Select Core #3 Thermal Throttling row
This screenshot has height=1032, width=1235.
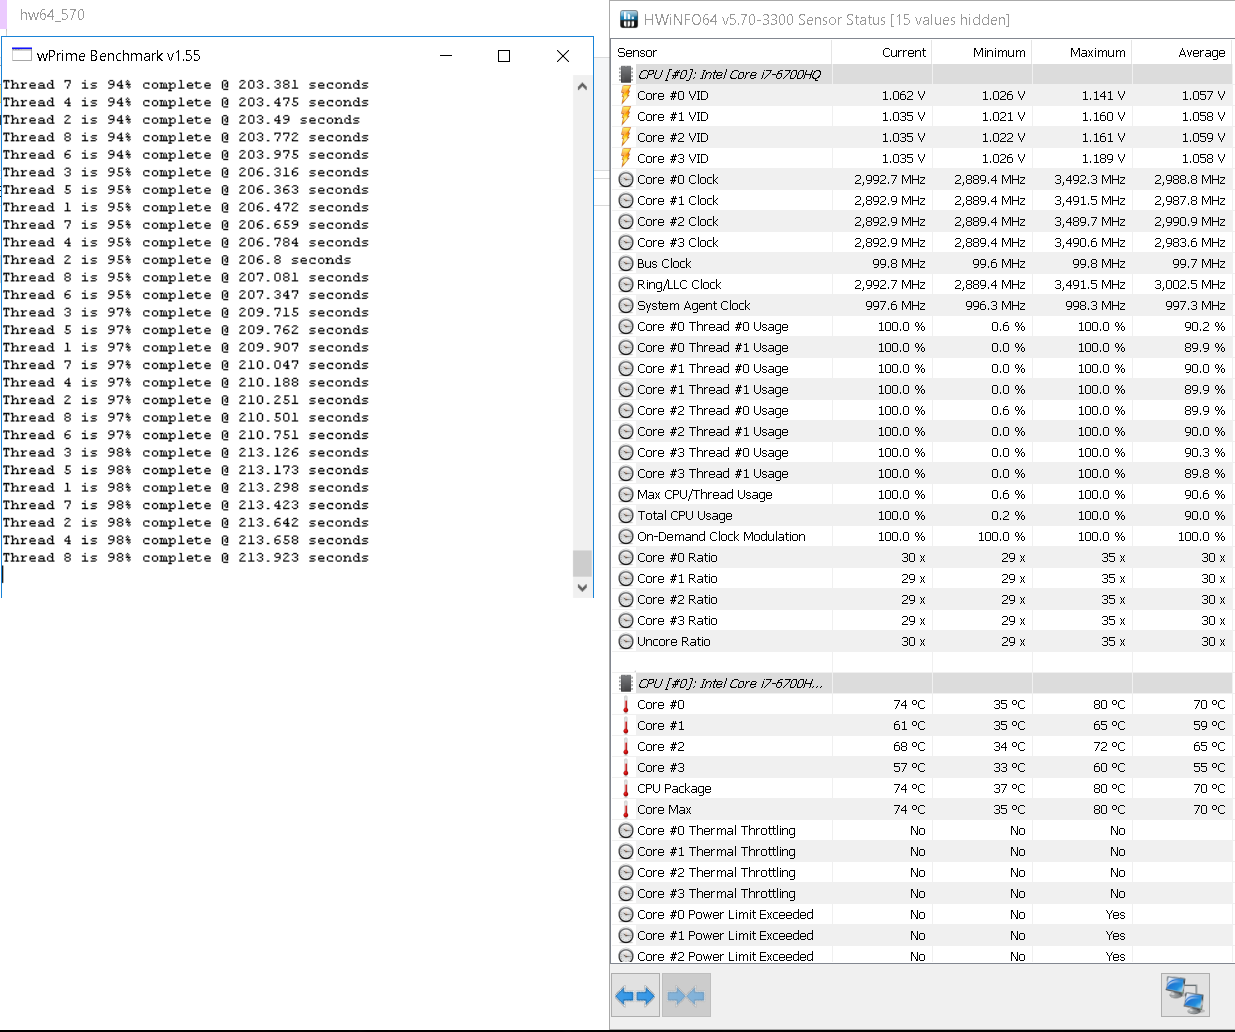pyautogui.click(x=922, y=893)
